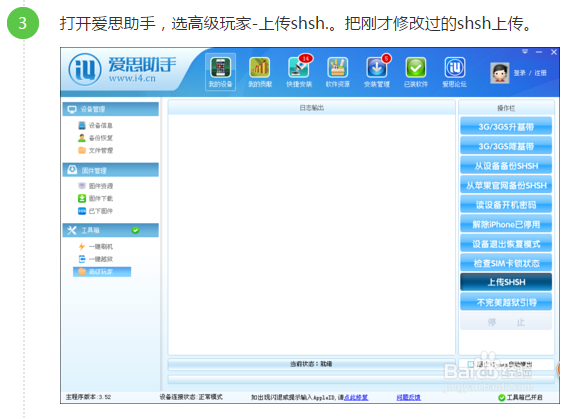Image resolution: width=576 pixels, height=419 pixels.
Task: Open 安装管理 download icon
Action: (377, 72)
